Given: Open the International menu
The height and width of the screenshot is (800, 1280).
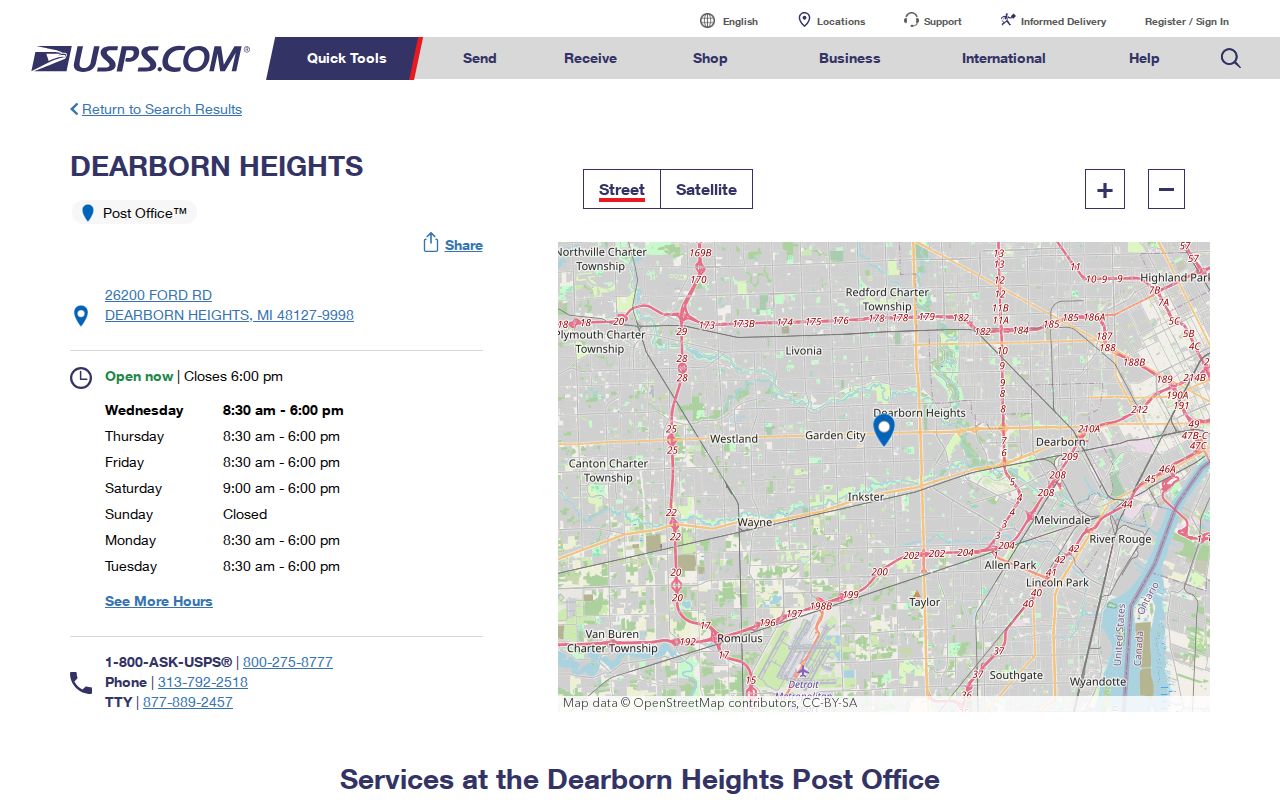Looking at the screenshot, I should point(1004,58).
